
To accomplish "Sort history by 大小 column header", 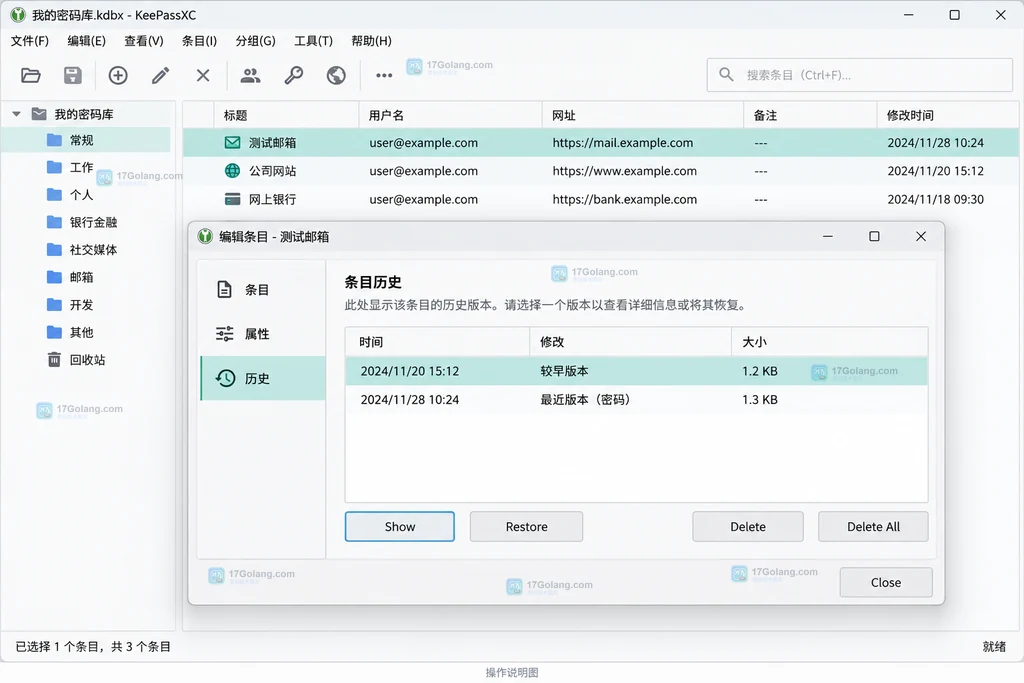I will (829, 342).
